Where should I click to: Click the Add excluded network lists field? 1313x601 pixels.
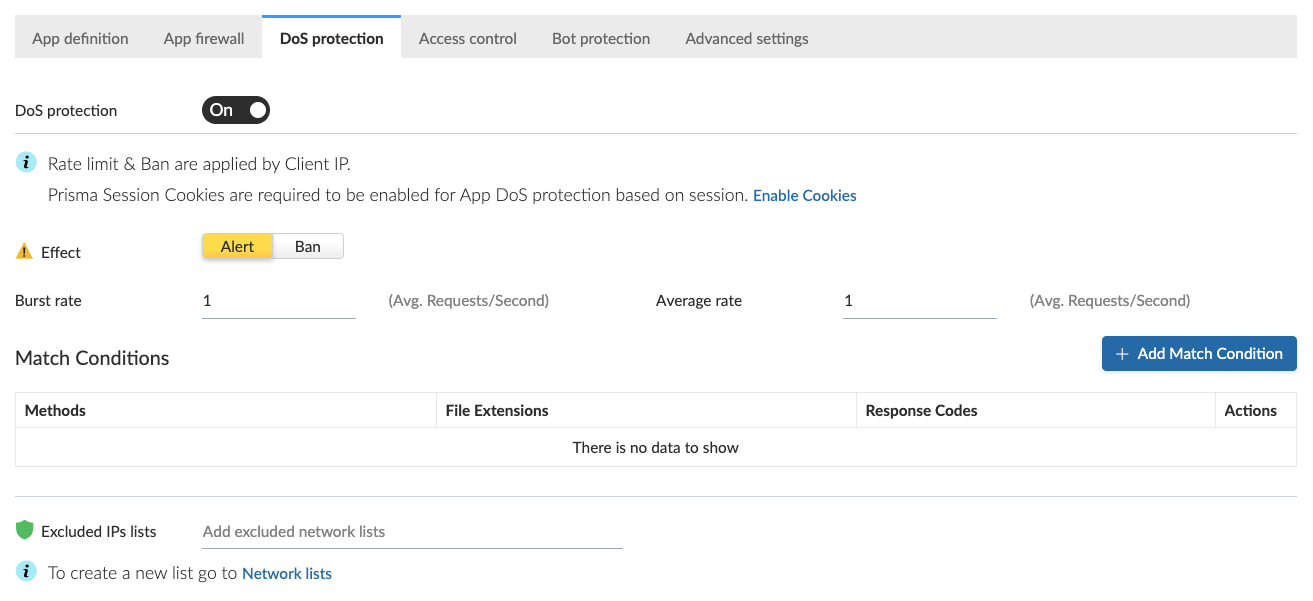tap(412, 532)
